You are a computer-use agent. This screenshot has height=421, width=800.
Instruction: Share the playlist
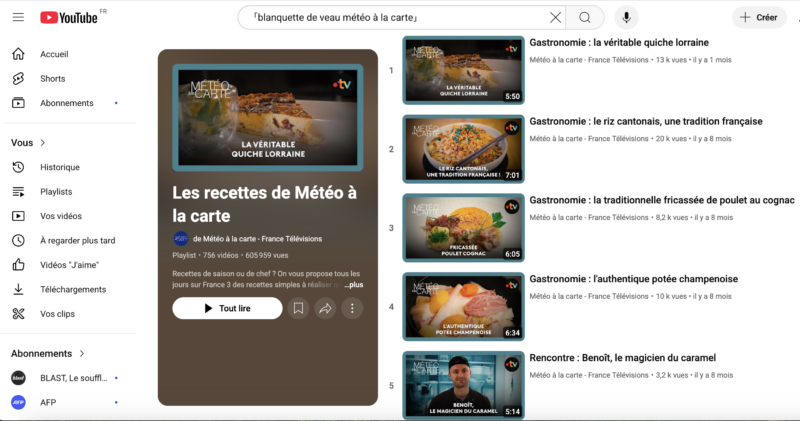(x=325, y=309)
